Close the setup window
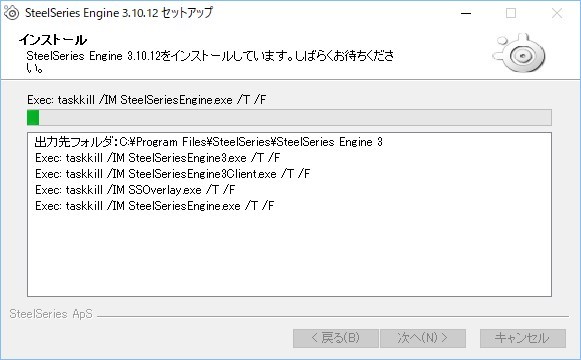Screen dimensions: 581x360 click(557, 13)
